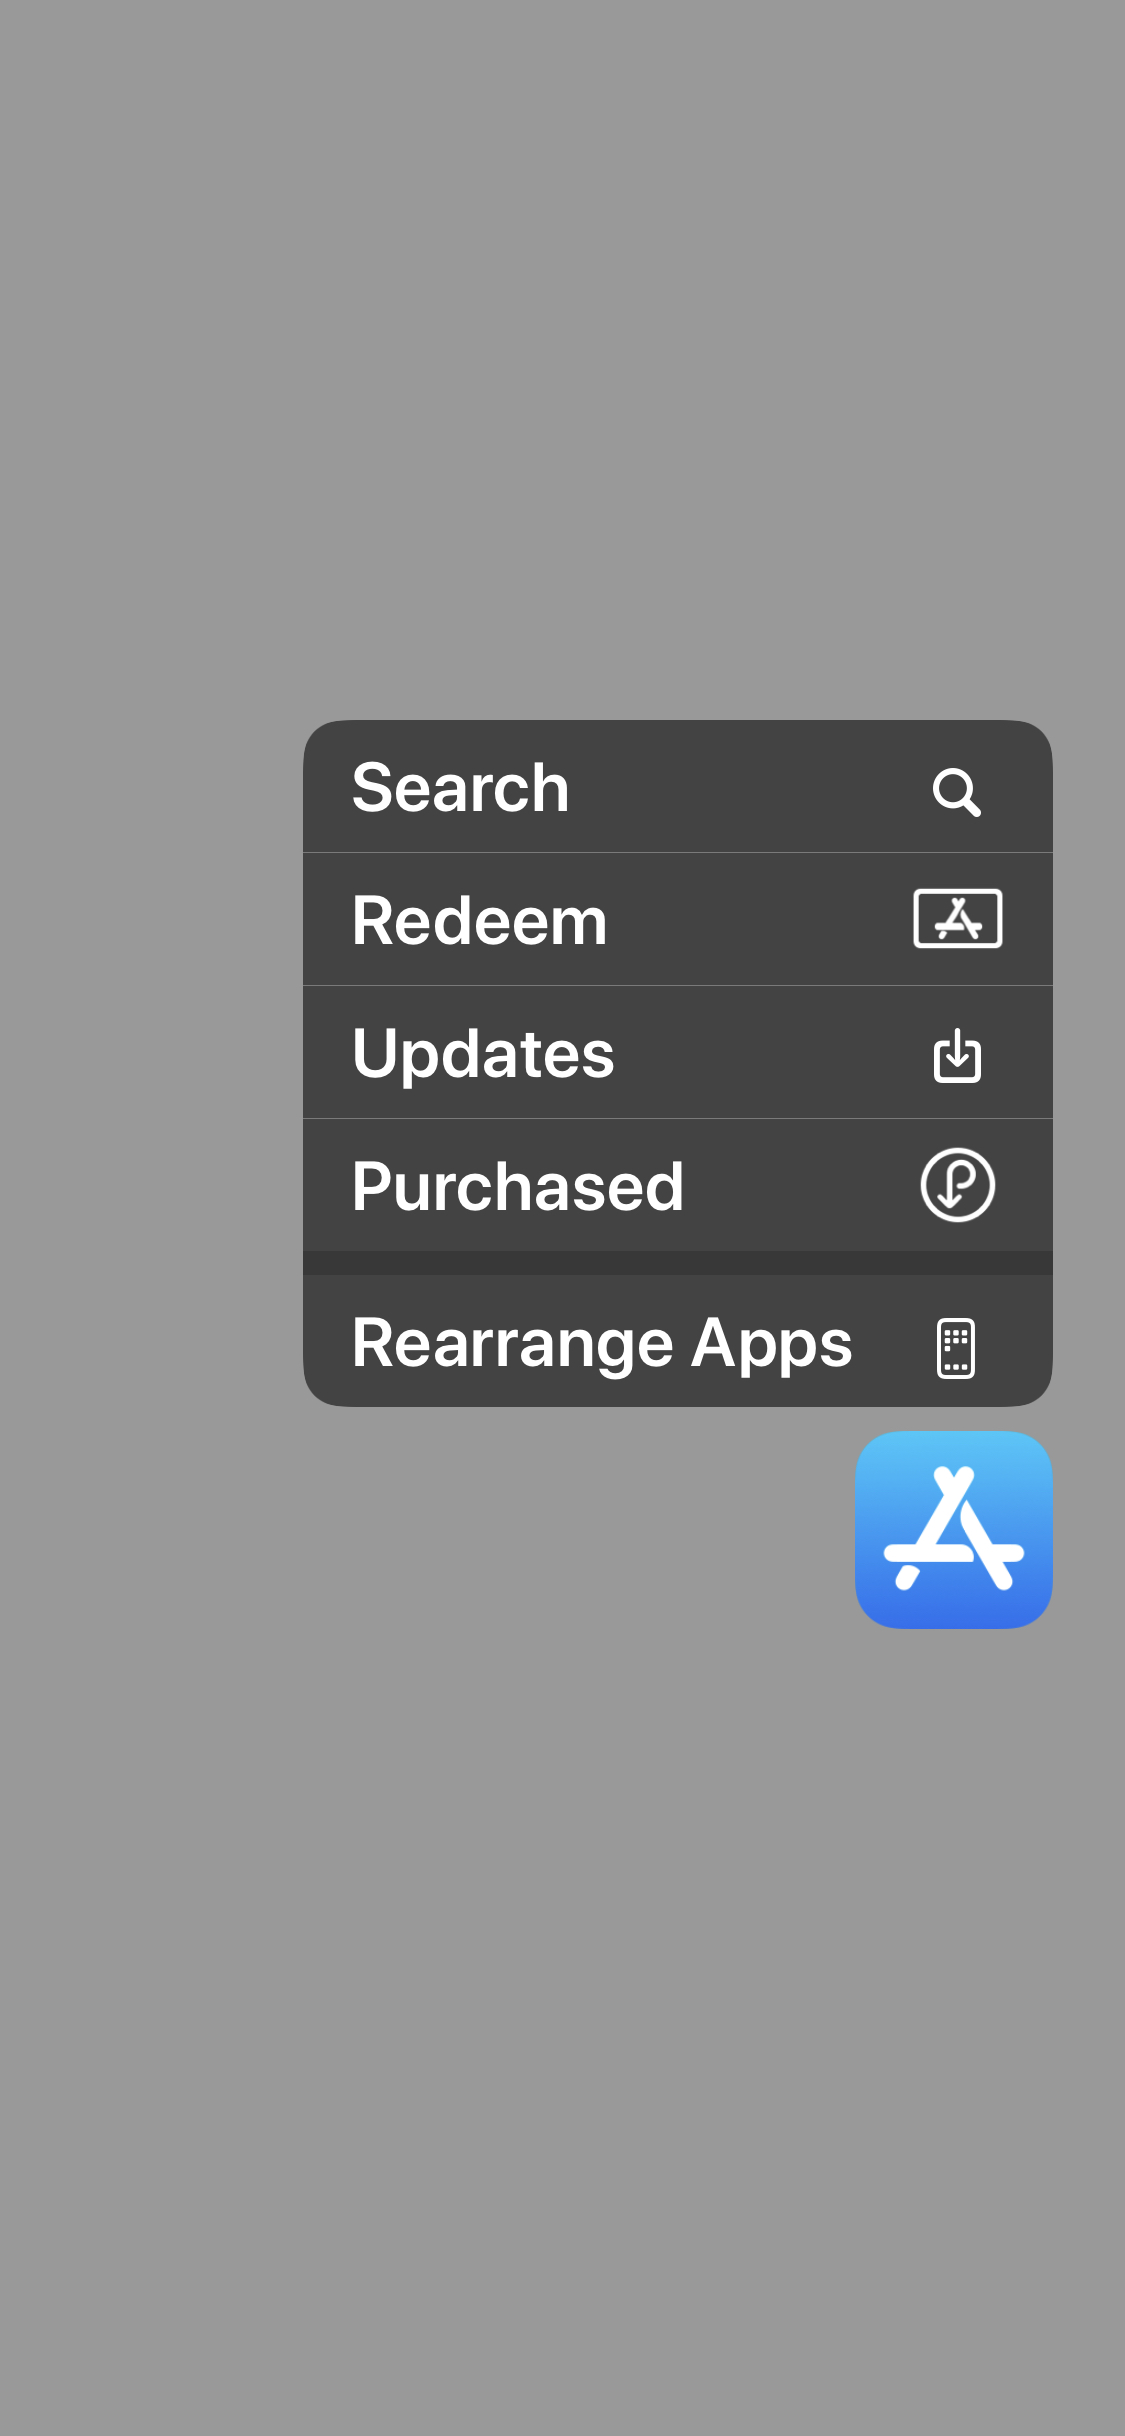Tap the Rearrange Apps phone grid icon
1125x2436 pixels.
click(956, 1348)
